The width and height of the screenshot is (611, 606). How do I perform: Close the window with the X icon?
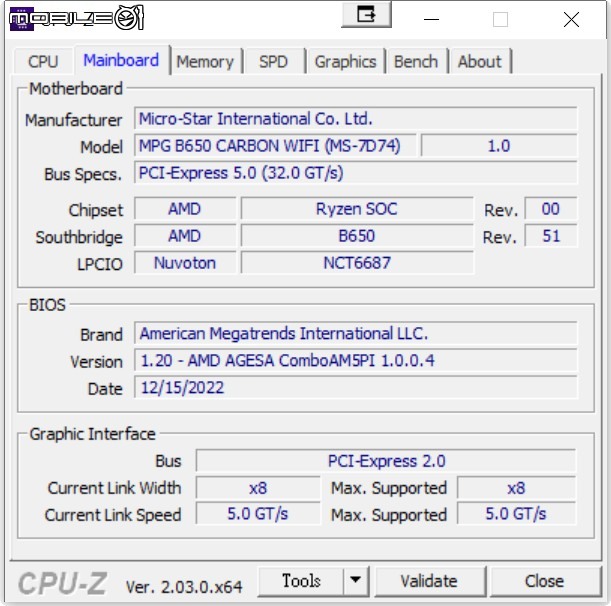[x=571, y=19]
